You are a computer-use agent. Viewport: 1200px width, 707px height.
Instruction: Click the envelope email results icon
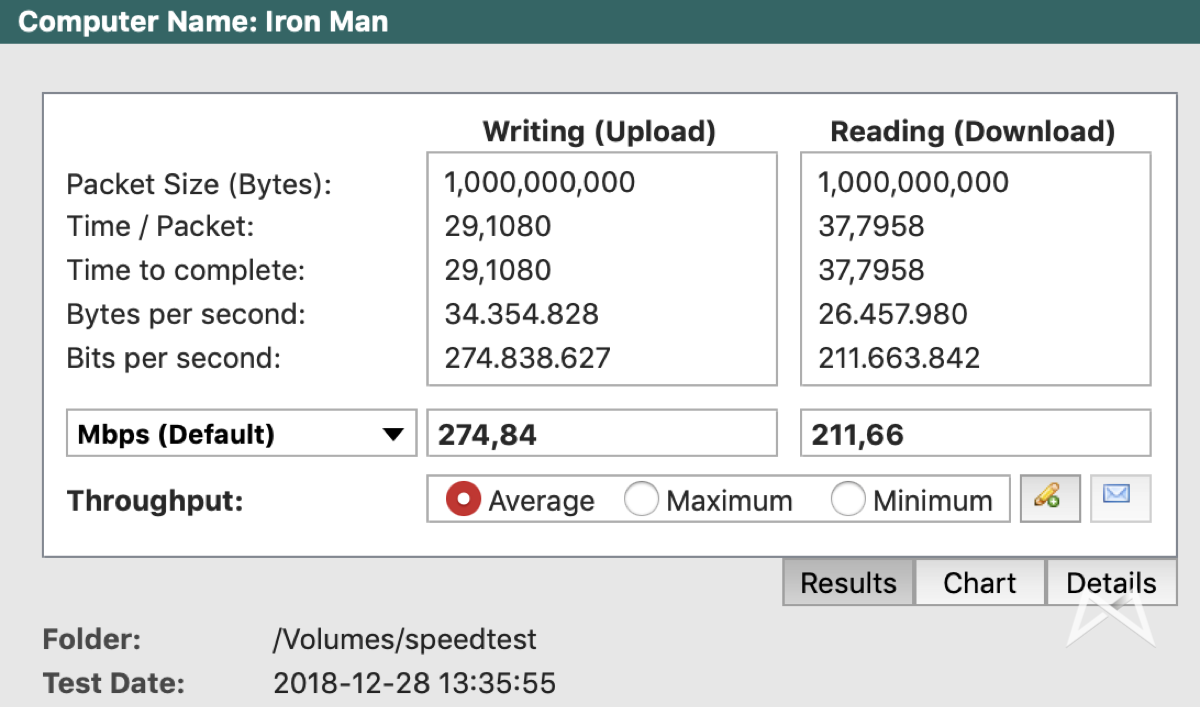1119,497
